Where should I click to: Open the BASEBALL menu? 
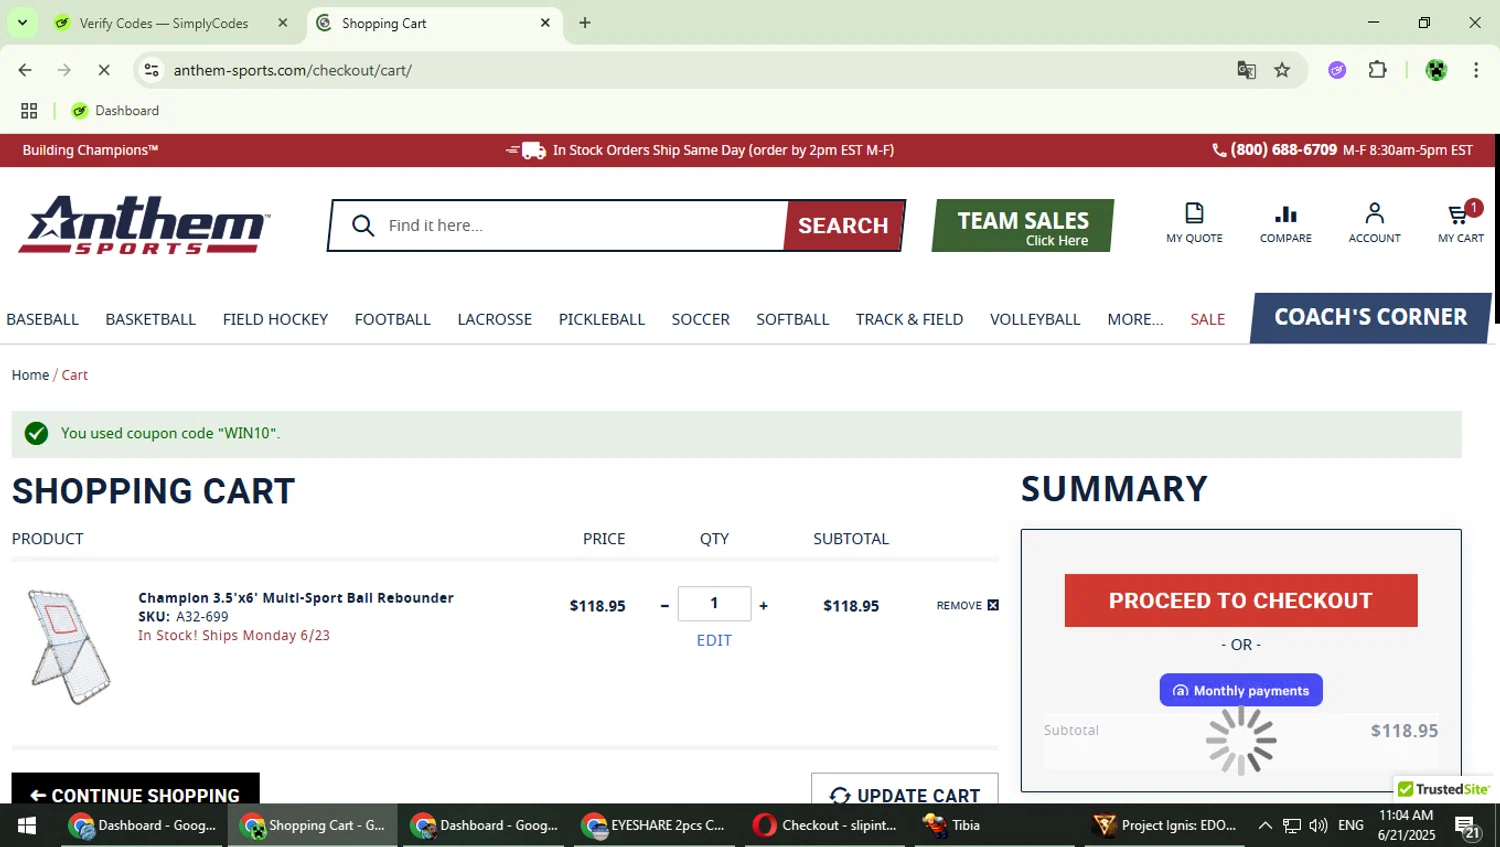coord(42,319)
